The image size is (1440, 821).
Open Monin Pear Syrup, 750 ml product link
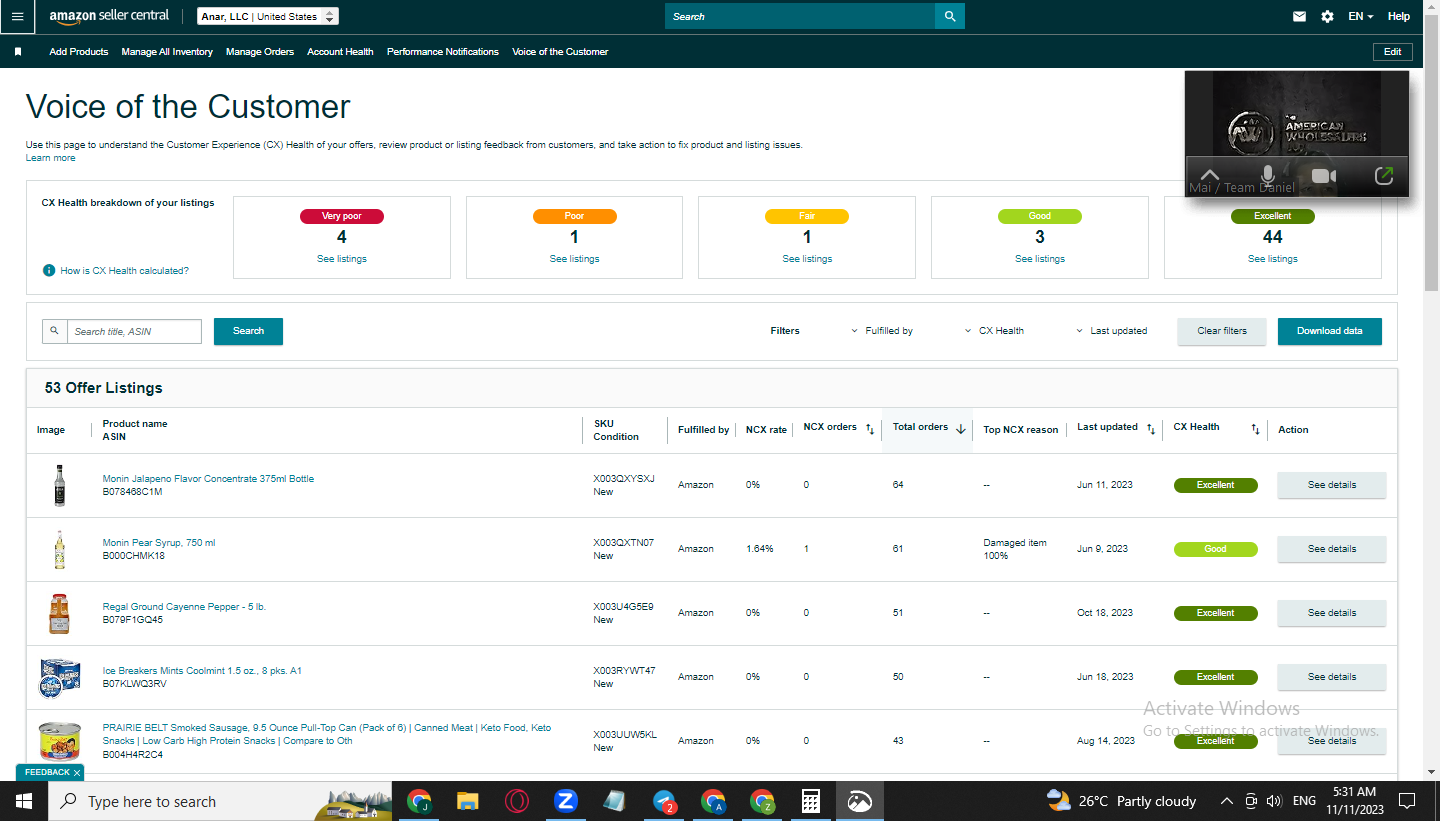(x=159, y=543)
